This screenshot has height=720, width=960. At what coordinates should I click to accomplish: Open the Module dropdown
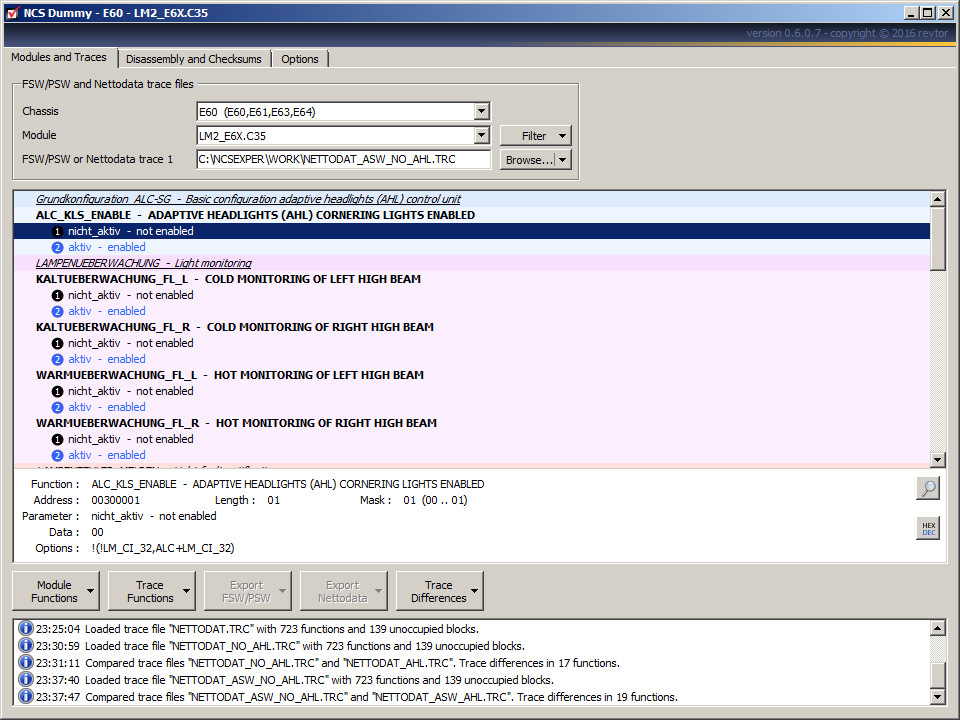[x=481, y=135]
